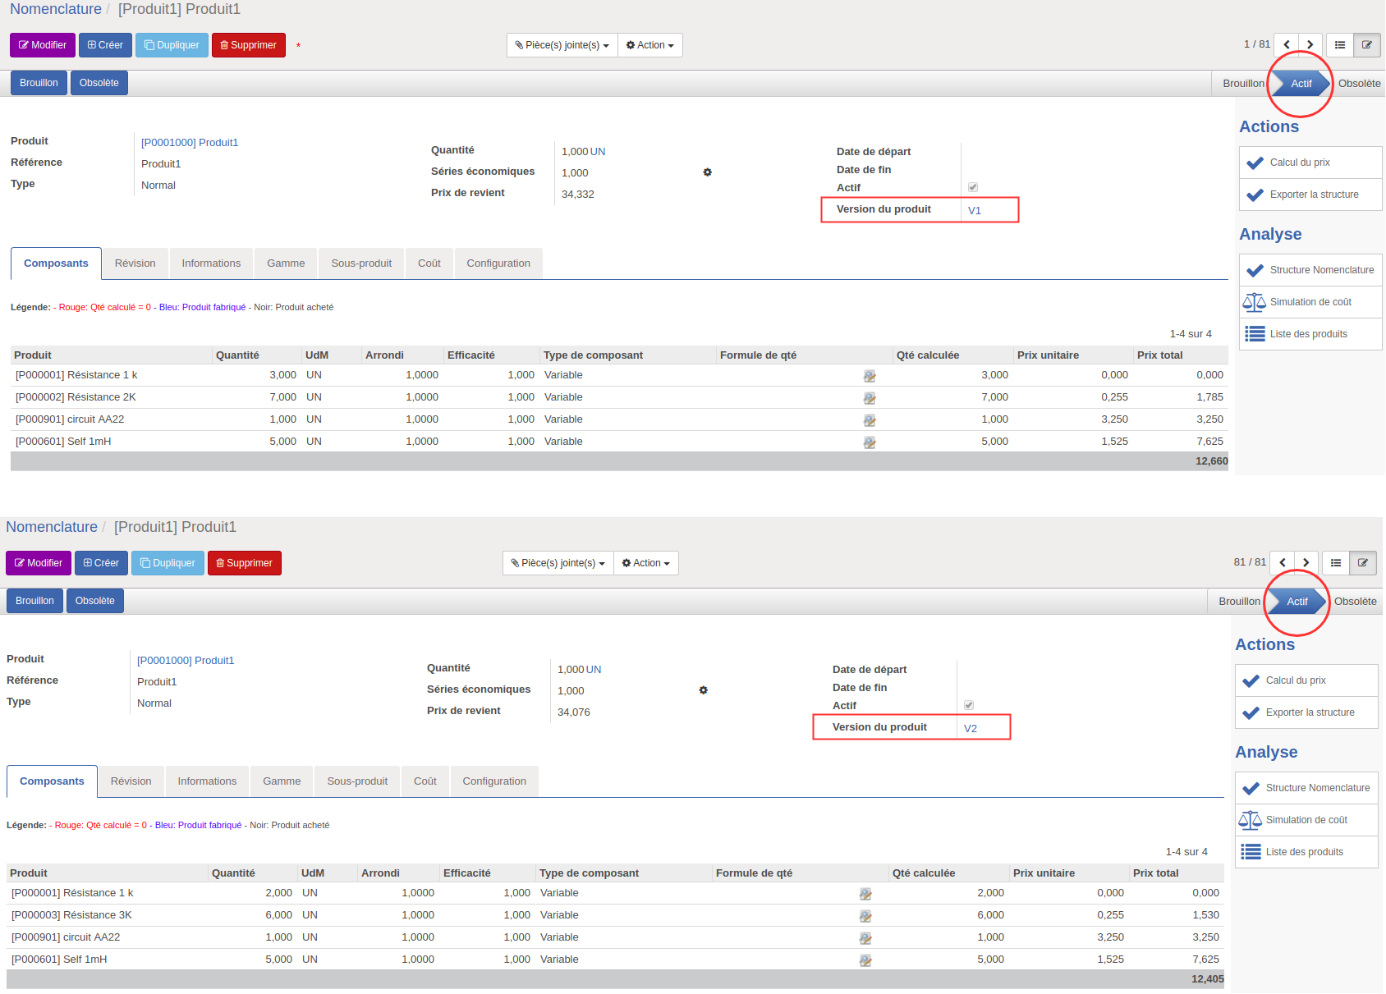Viewport: 1386px width, 994px height.
Task: Click the table total 12,660
Action: [1211, 462]
